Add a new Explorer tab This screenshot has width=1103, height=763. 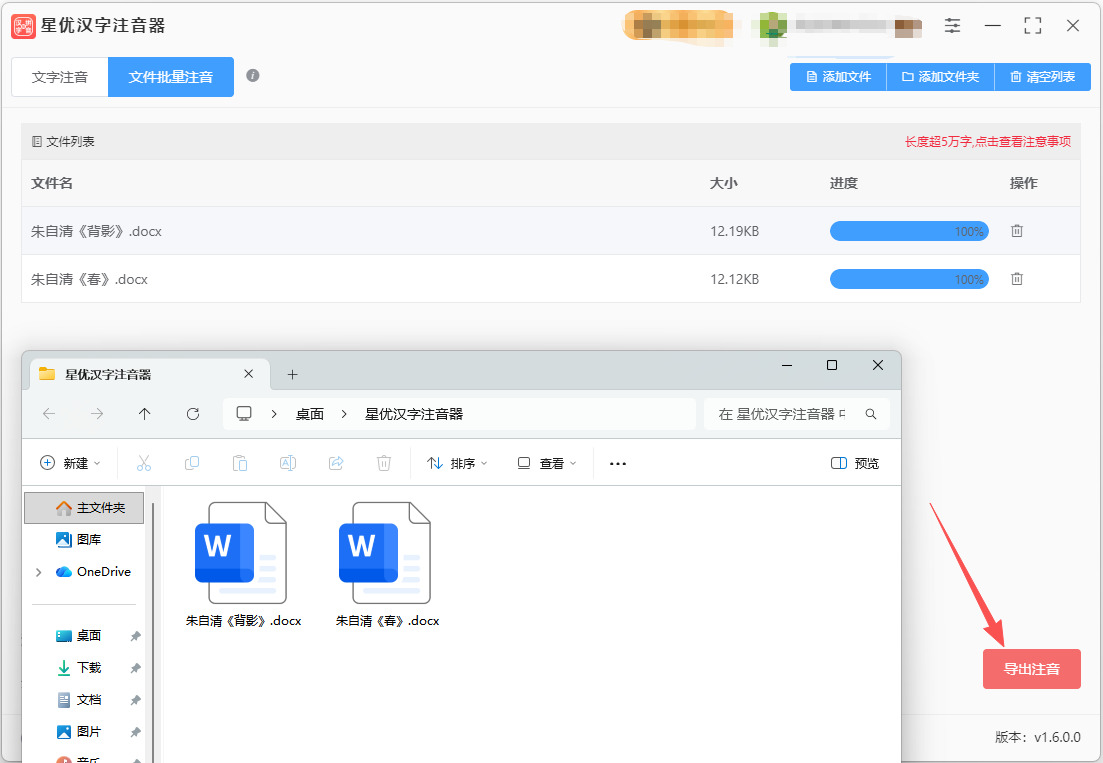293,375
